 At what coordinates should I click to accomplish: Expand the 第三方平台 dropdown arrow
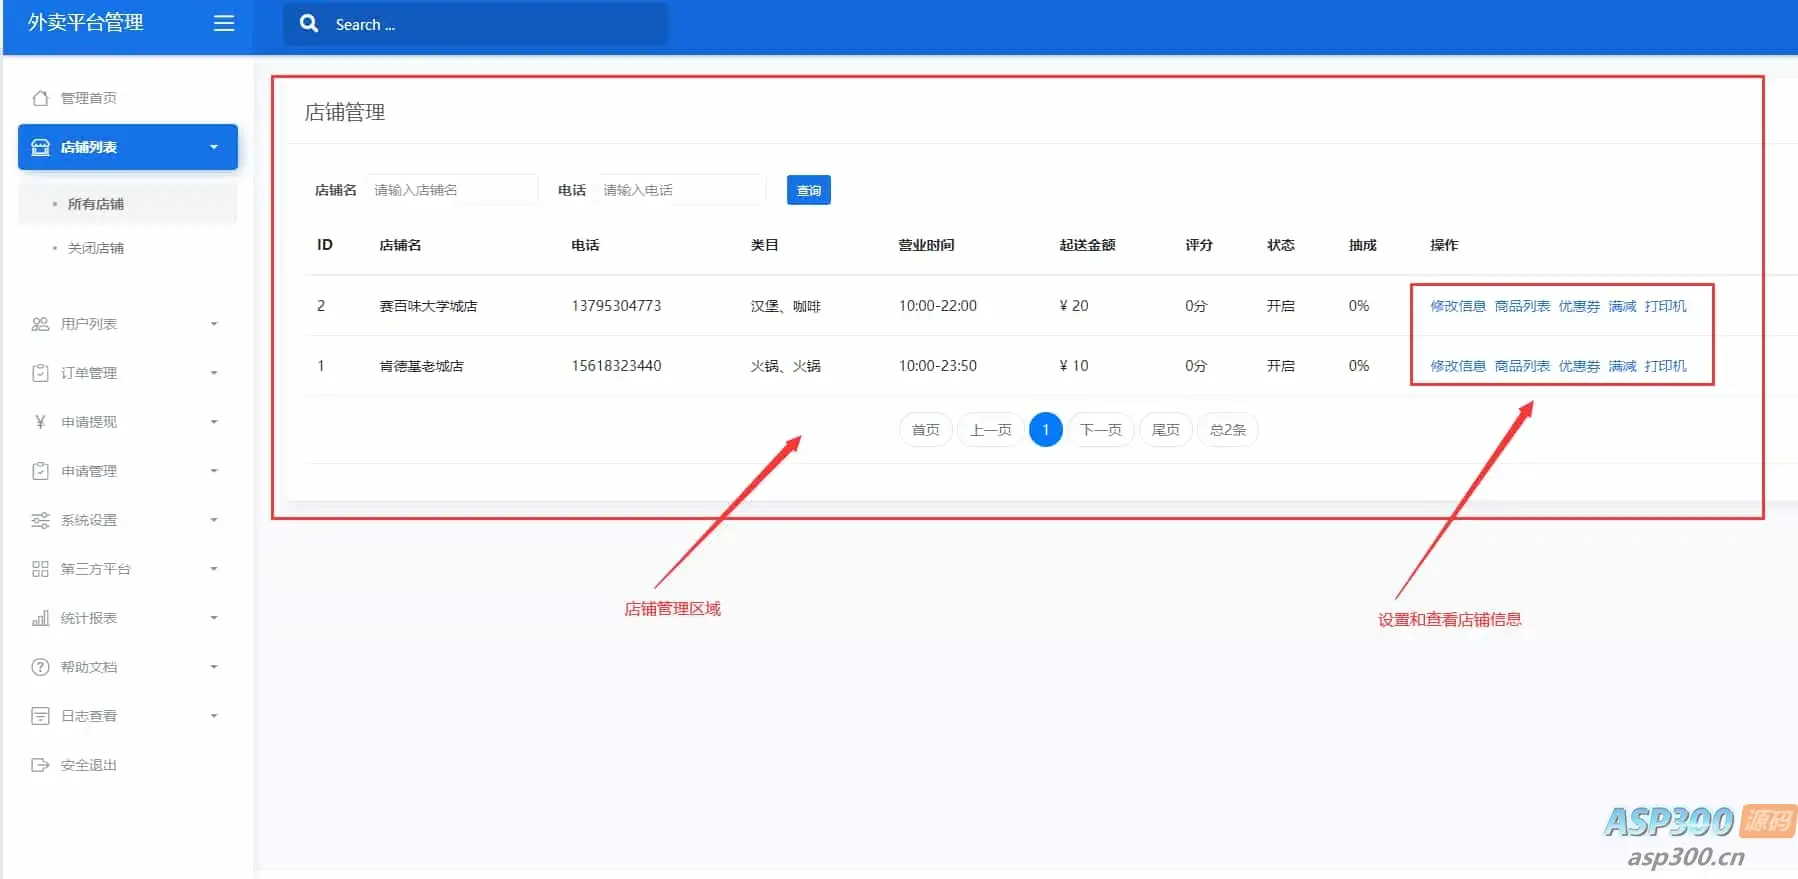[214, 569]
